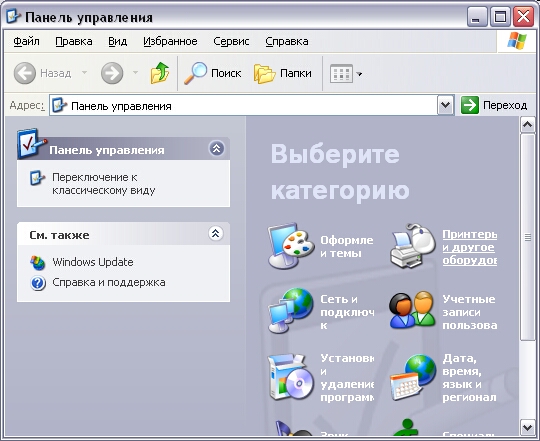Image resolution: width=540 pixels, height=441 pixels.
Task: Open Printers and other hardware icon
Action: point(413,246)
